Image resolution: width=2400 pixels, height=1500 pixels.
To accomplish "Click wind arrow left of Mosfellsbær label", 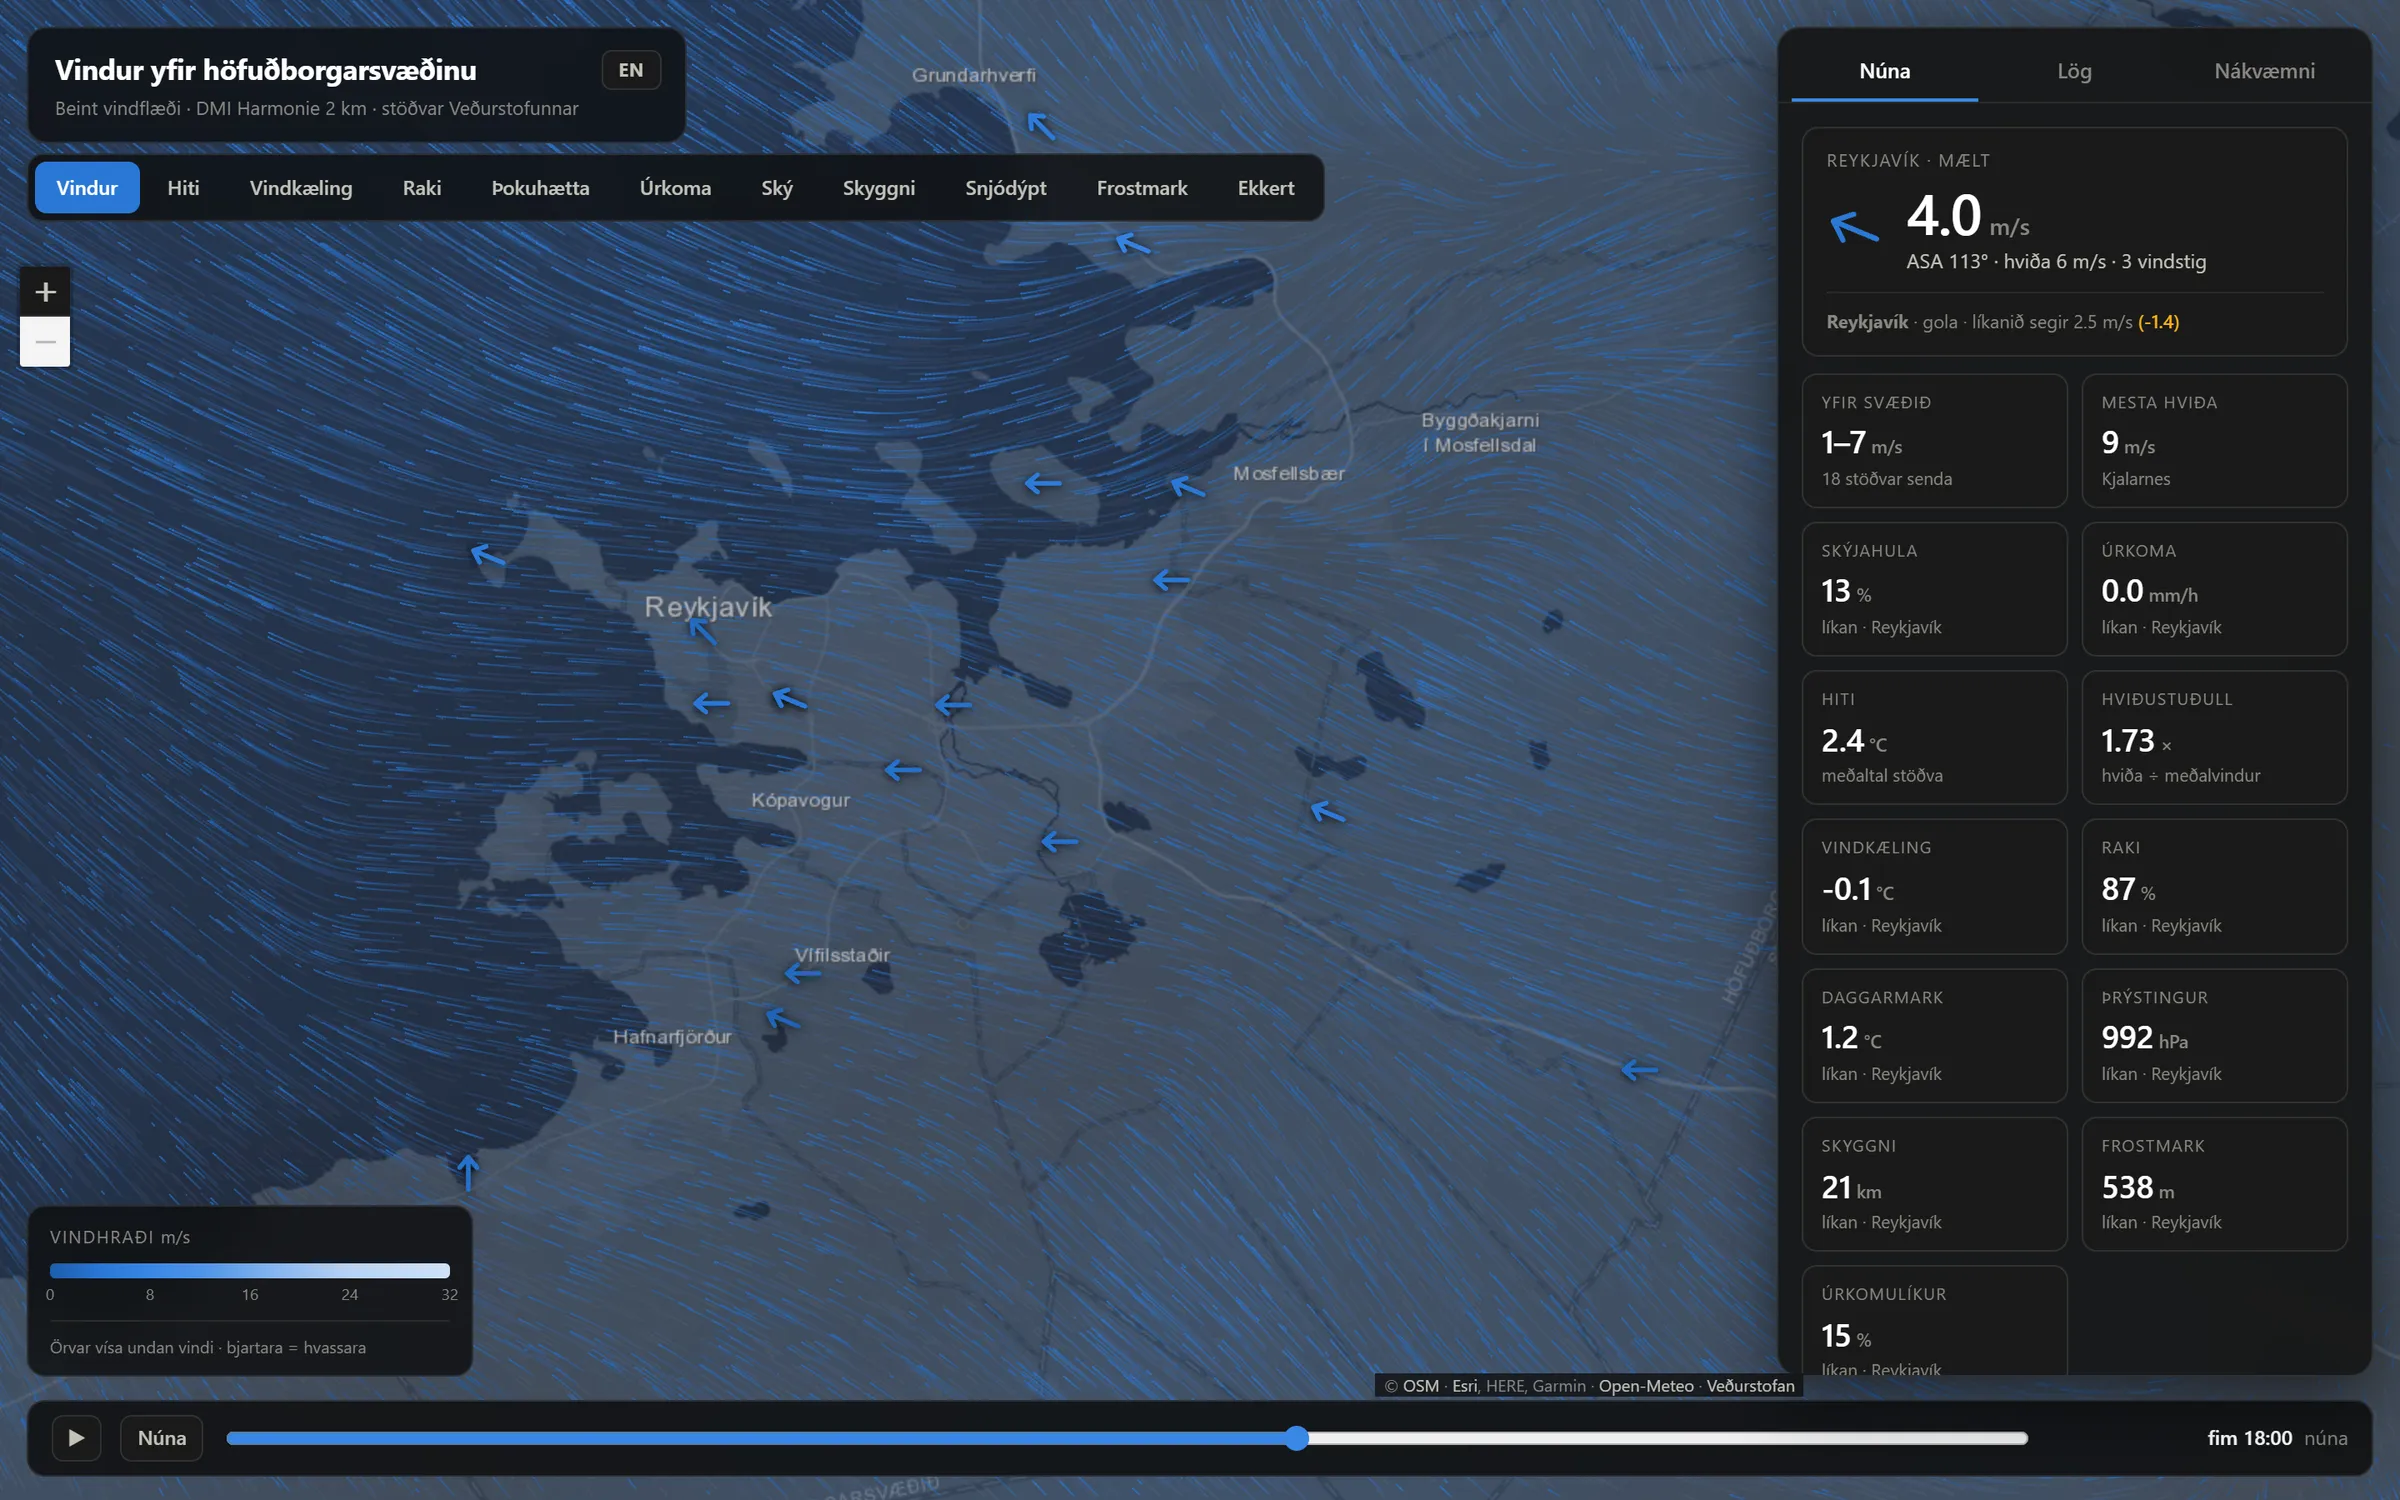I will 1187,486.
